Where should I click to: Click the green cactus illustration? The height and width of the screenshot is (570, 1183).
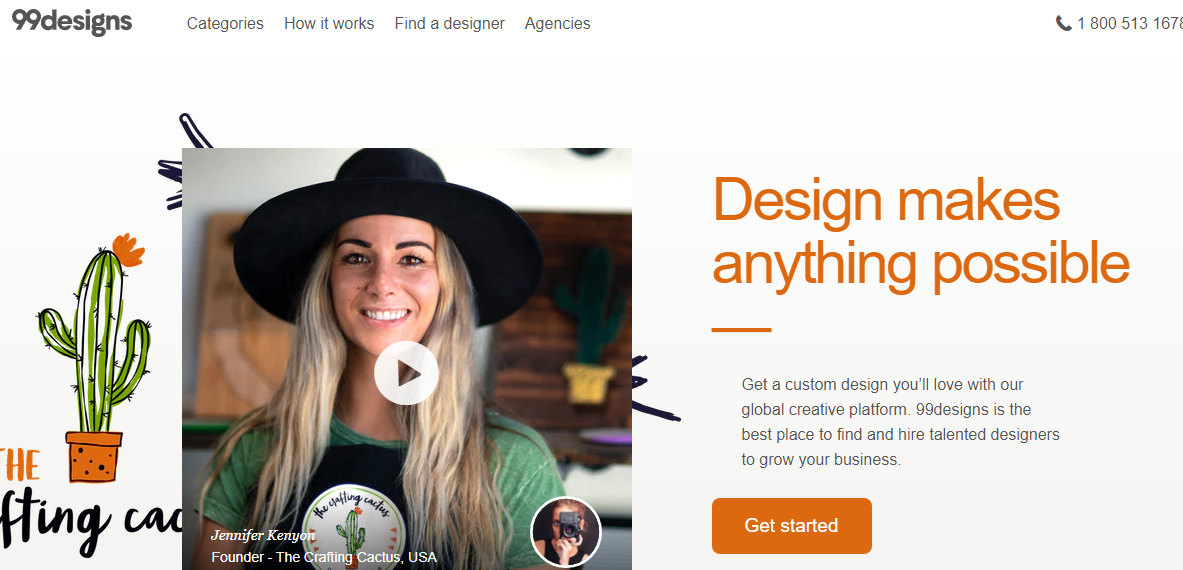[x=95, y=330]
